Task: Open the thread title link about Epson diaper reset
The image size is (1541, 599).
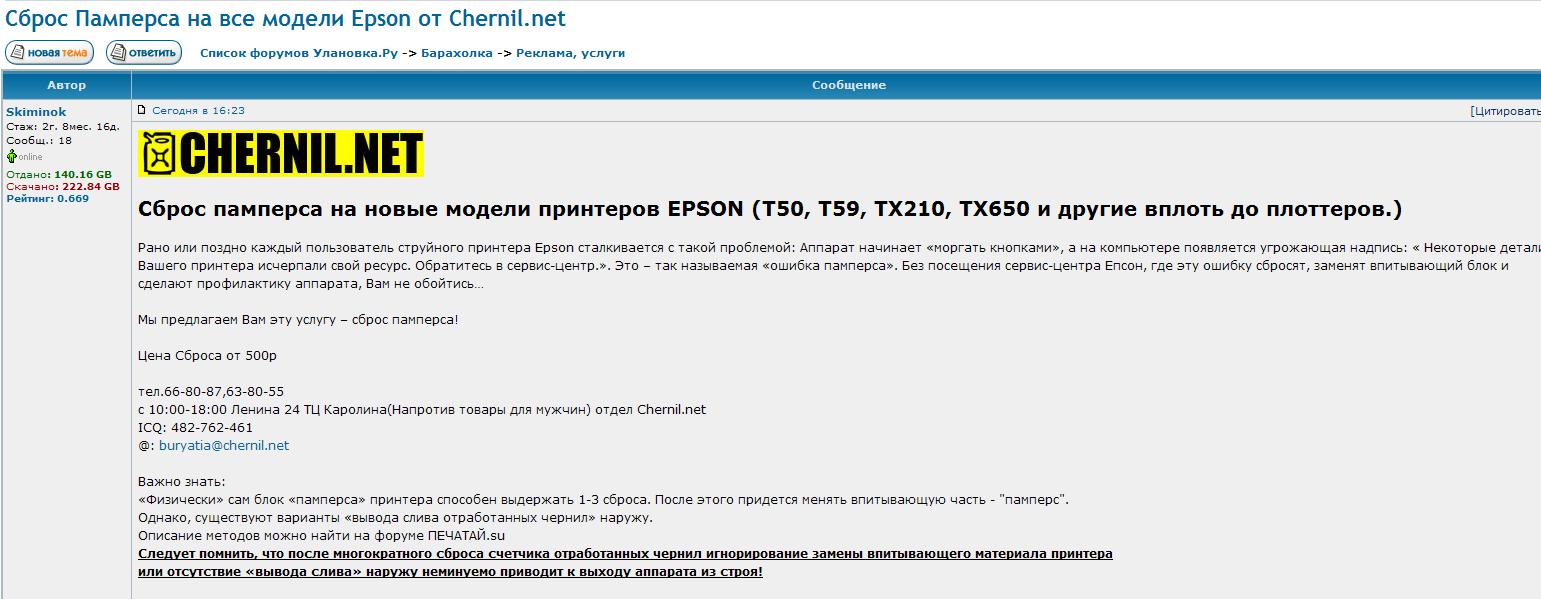Action: click(286, 18)
